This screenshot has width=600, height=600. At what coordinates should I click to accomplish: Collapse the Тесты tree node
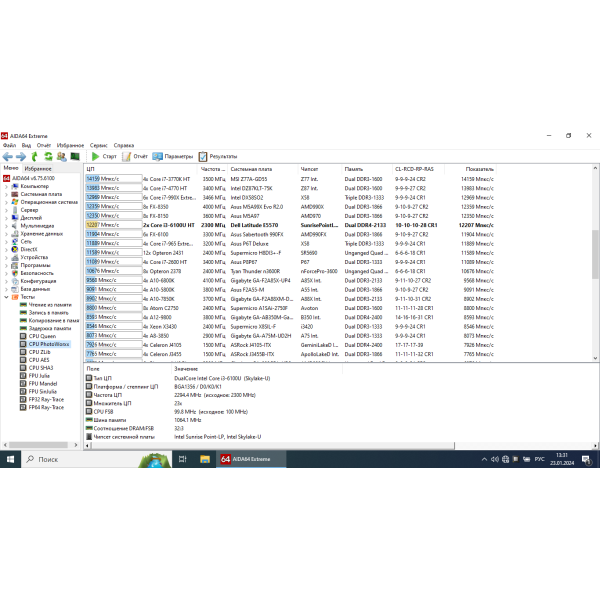click(6, 297)
